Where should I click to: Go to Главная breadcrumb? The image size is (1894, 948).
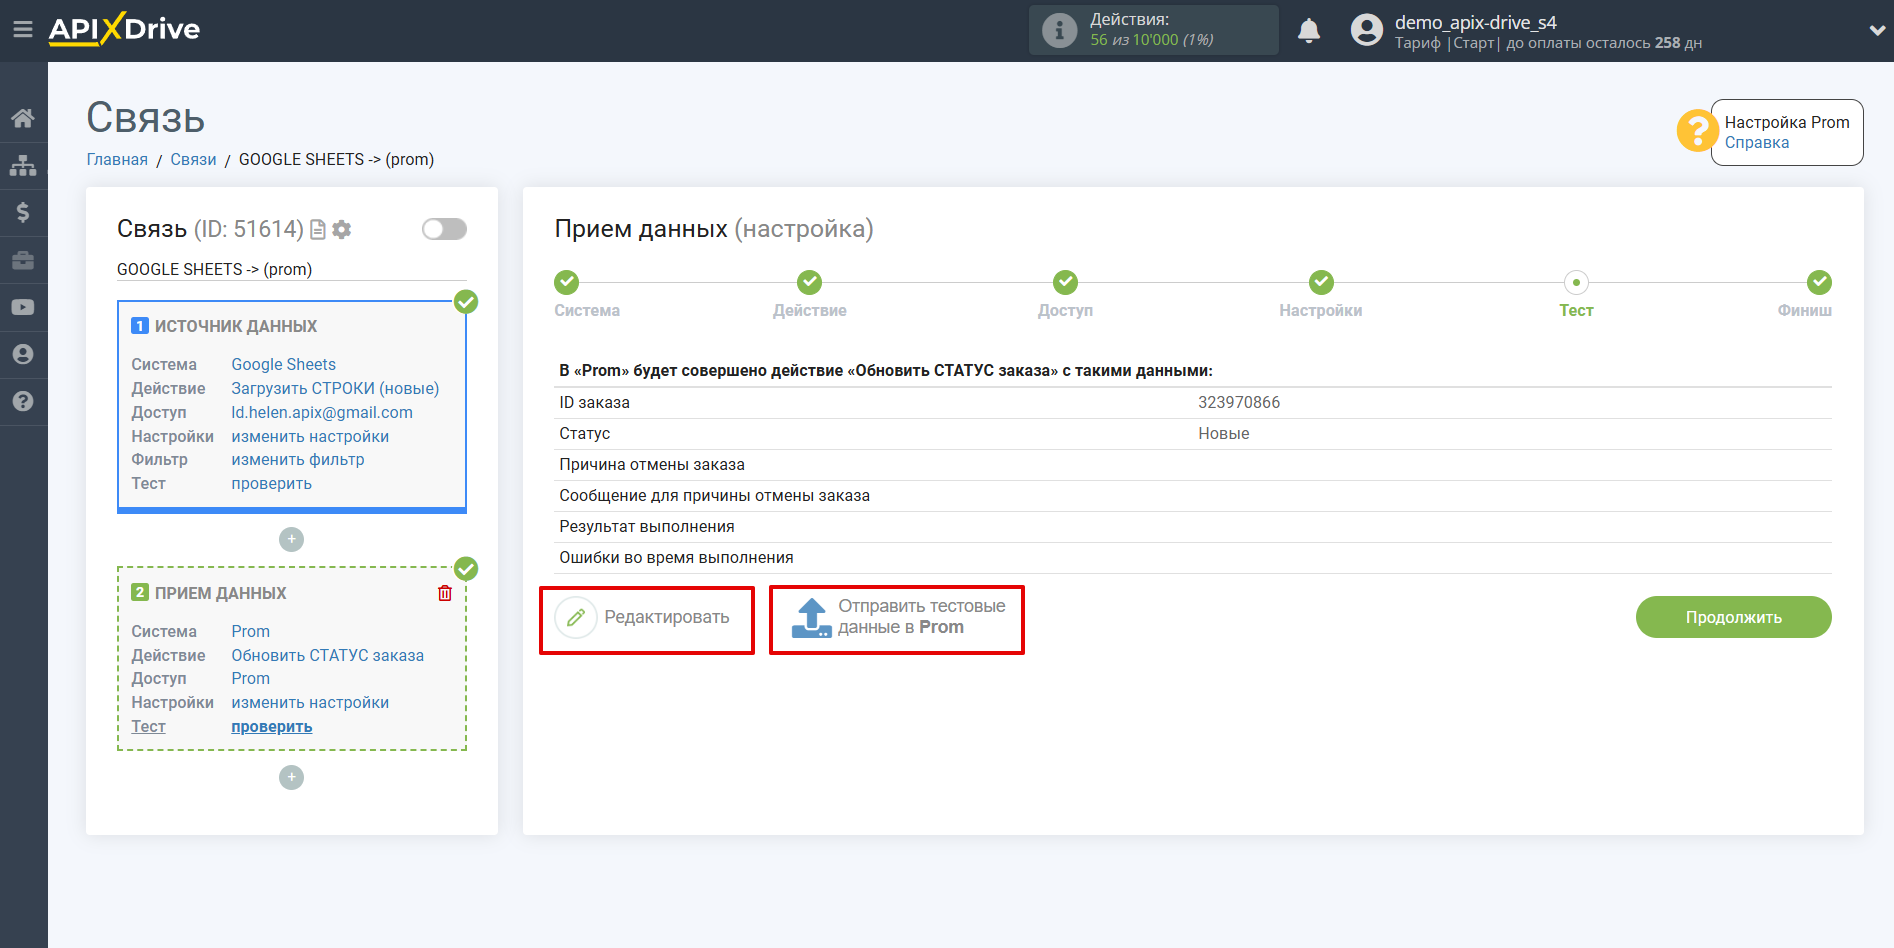coord(117,159)
